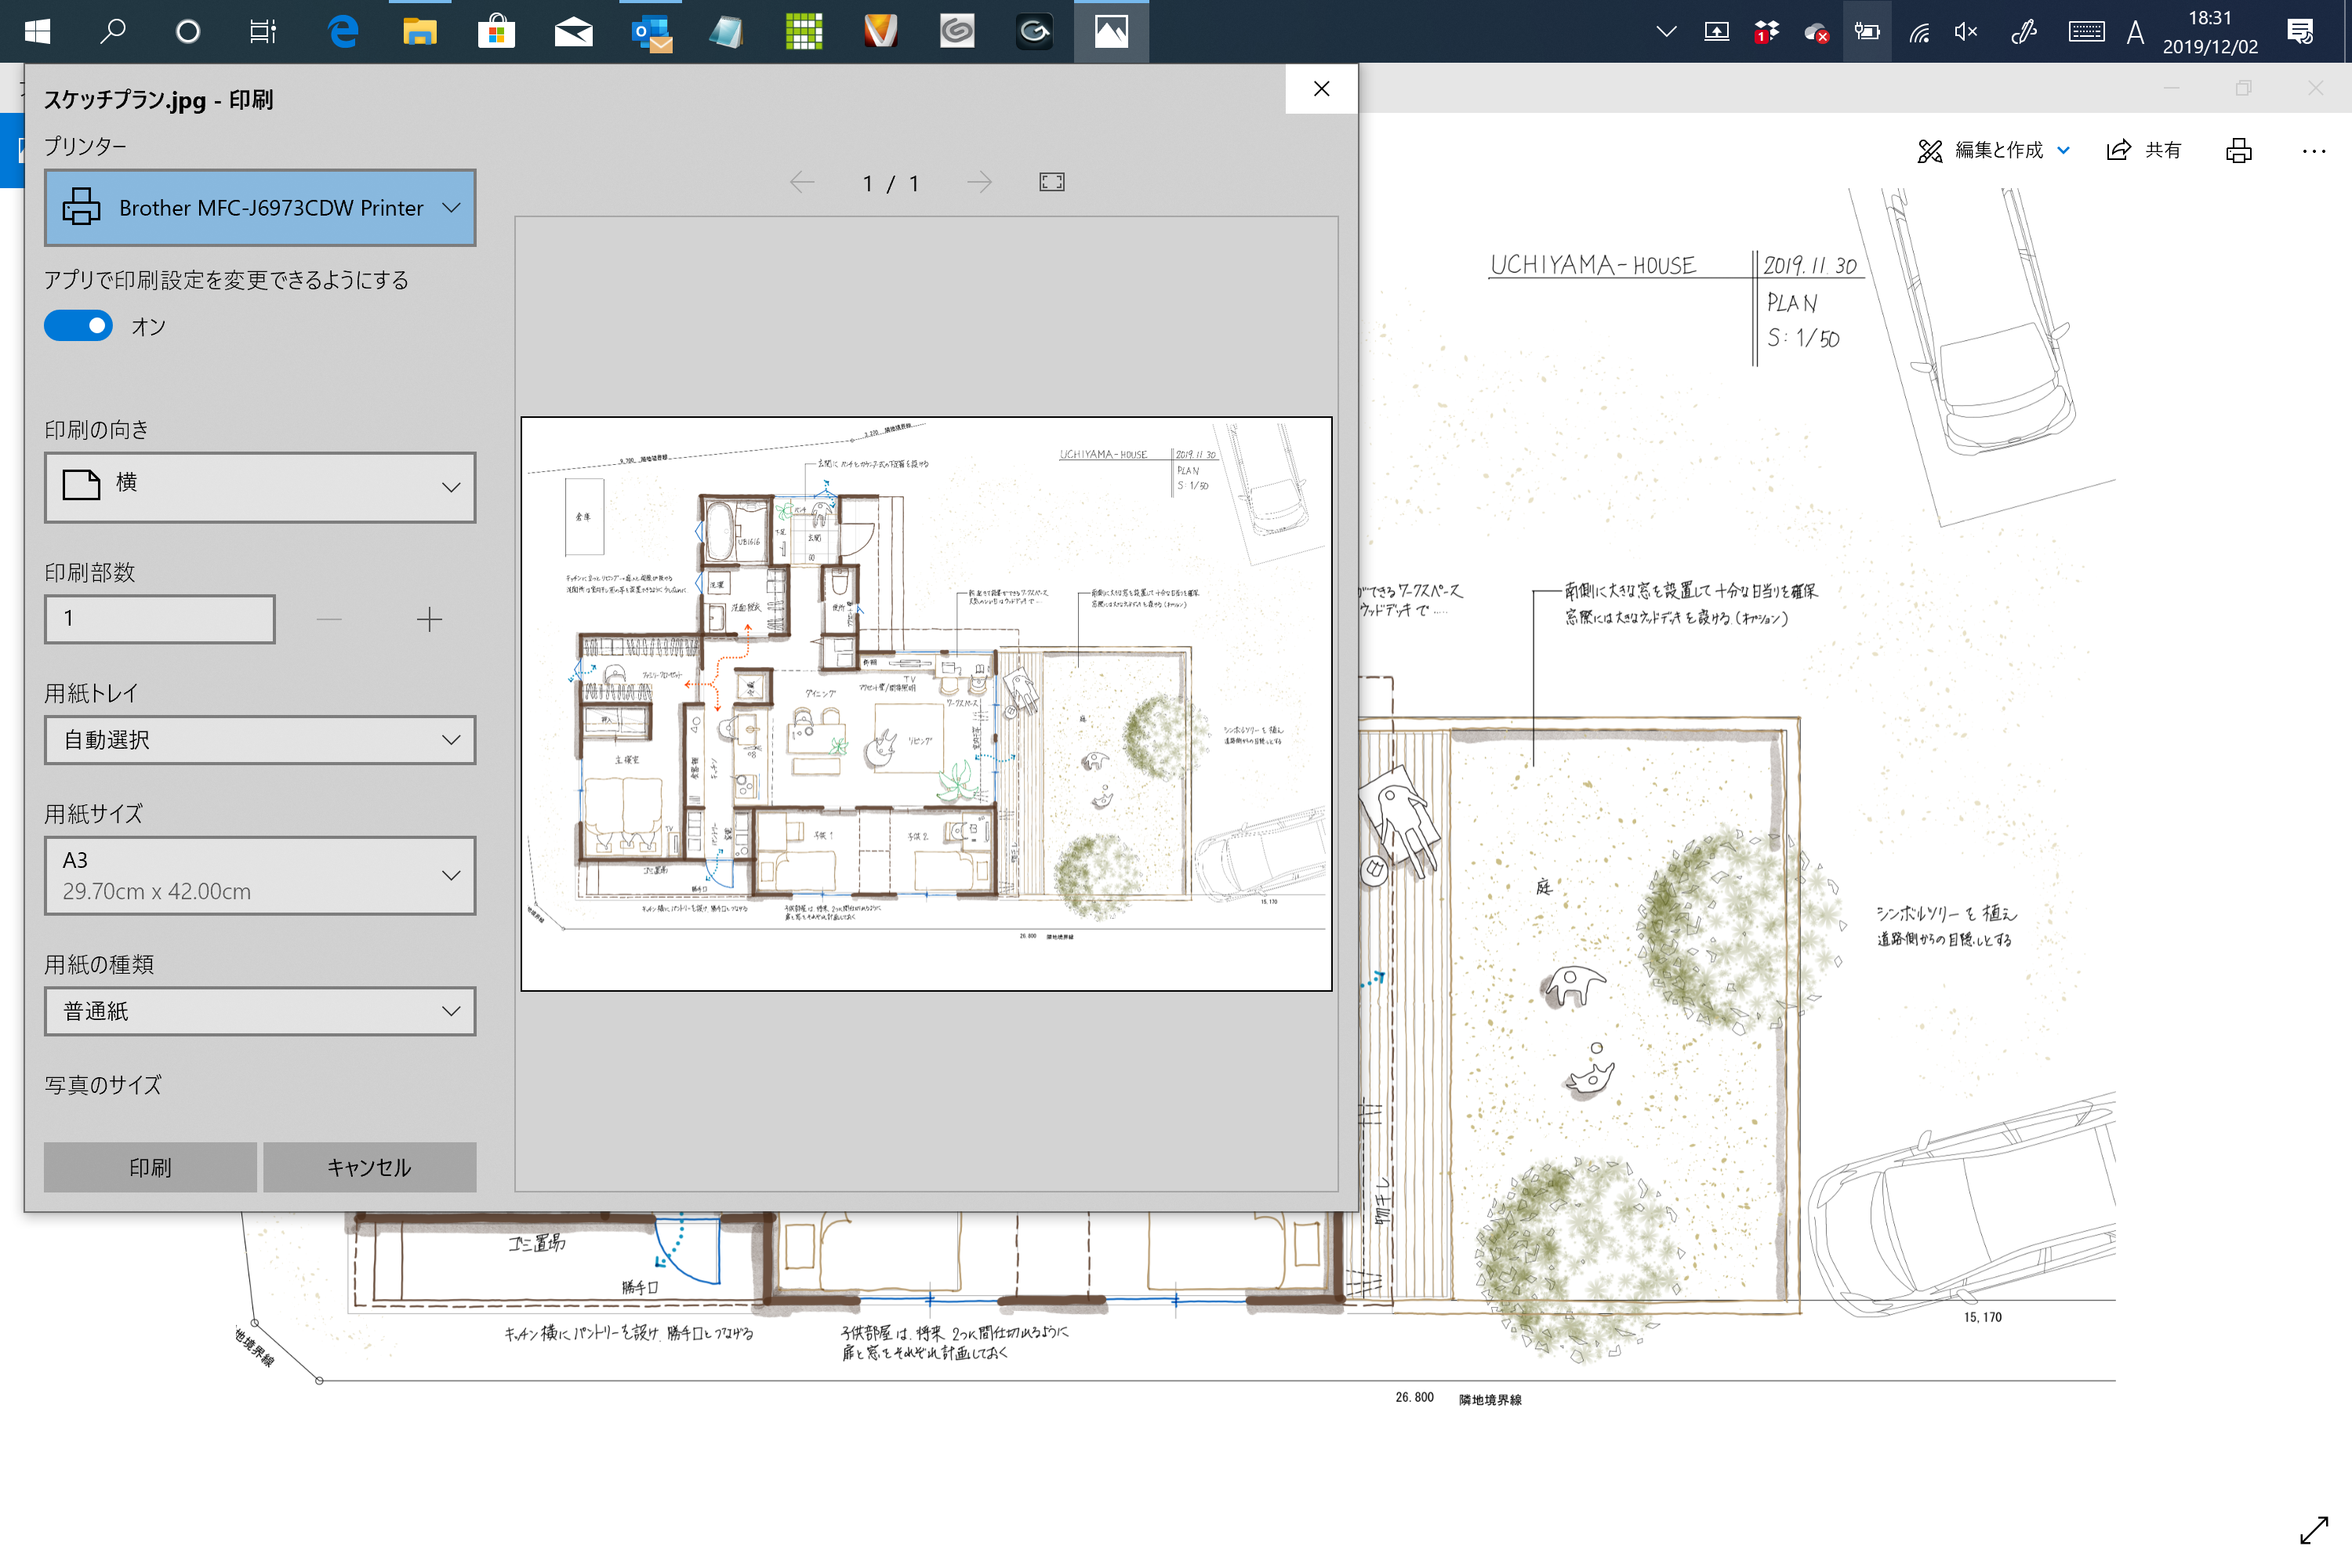Open the touch keyboard tray icon
This screenshot has width=2352, height=1568.
tap(2086, 31)
